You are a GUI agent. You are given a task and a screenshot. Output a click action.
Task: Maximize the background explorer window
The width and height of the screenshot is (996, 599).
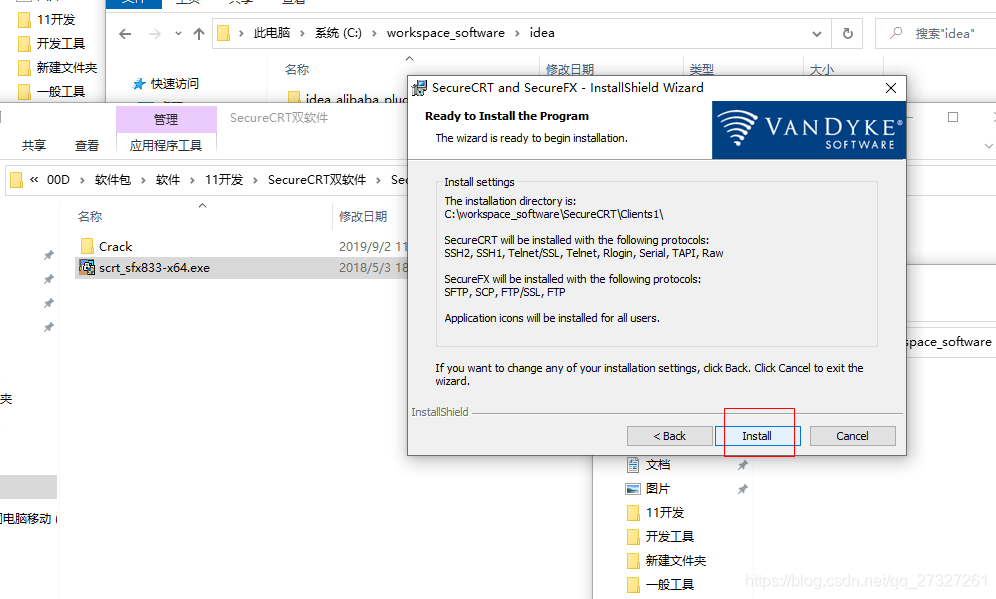click(953, 117)
